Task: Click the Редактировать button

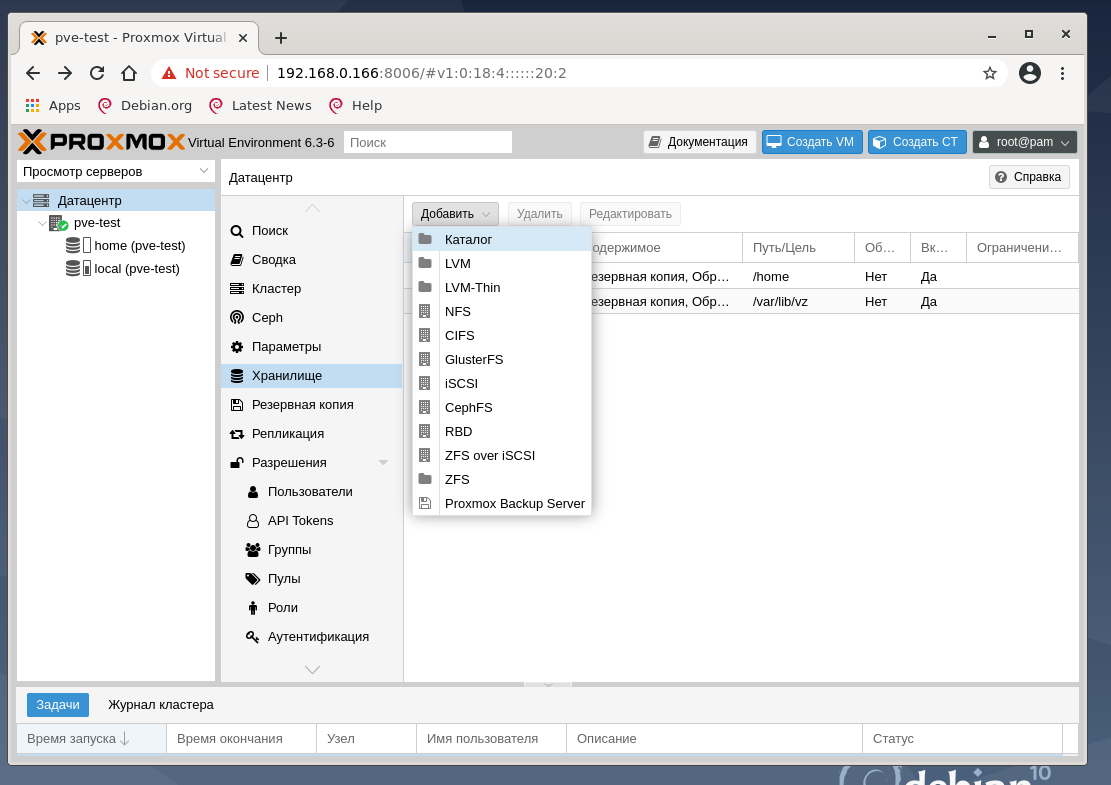Action: (630, 214)
